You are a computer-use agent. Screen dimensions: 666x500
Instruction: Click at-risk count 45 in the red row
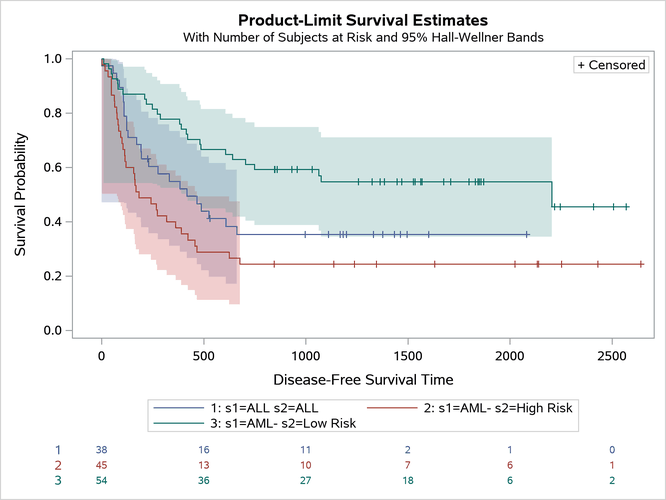[102, 465]
